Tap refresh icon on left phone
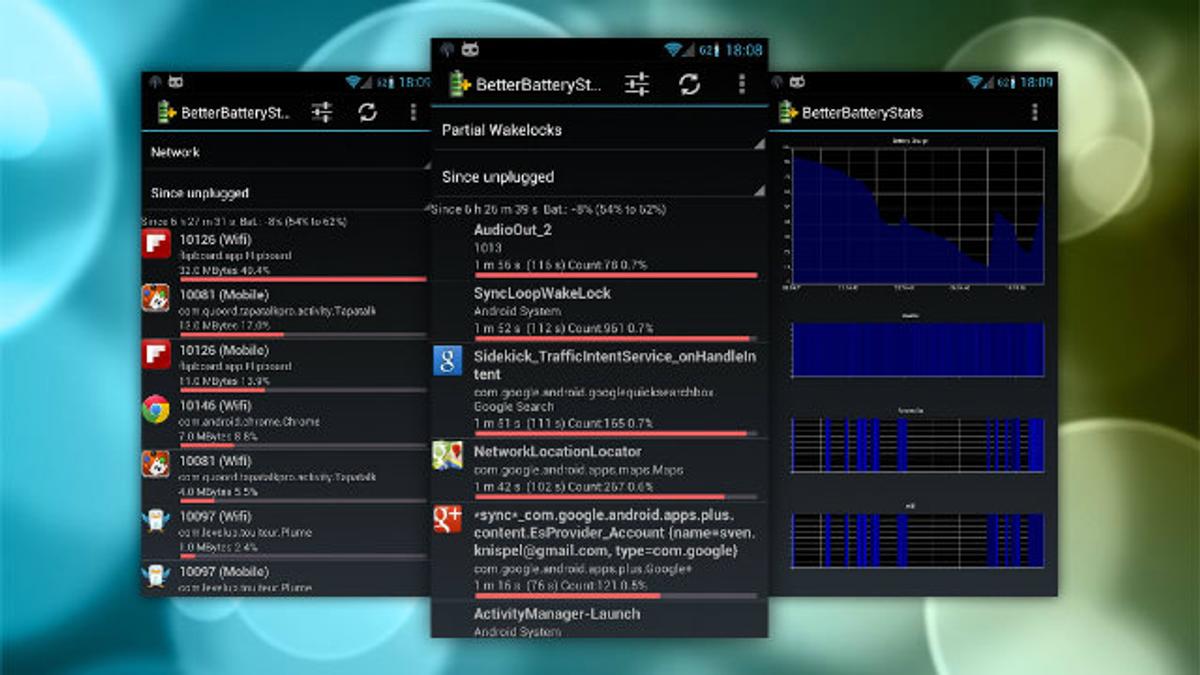1200x675 pixels. click(x=368, y=112)
